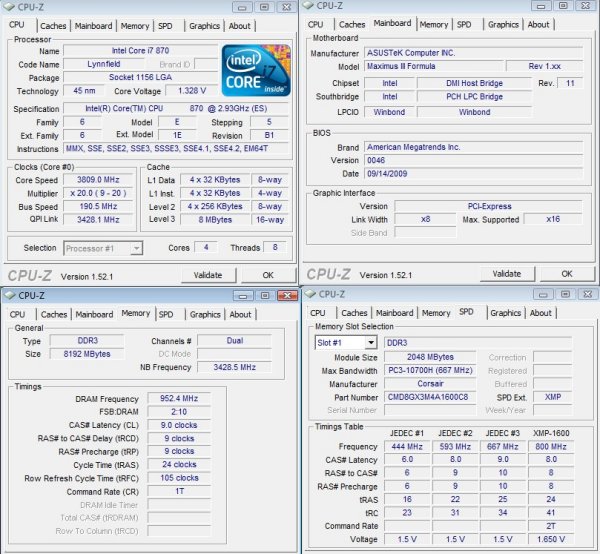Click Validate button in the Mainboard window
Viewport: 600px width, 554px height.
click(507, 274)
